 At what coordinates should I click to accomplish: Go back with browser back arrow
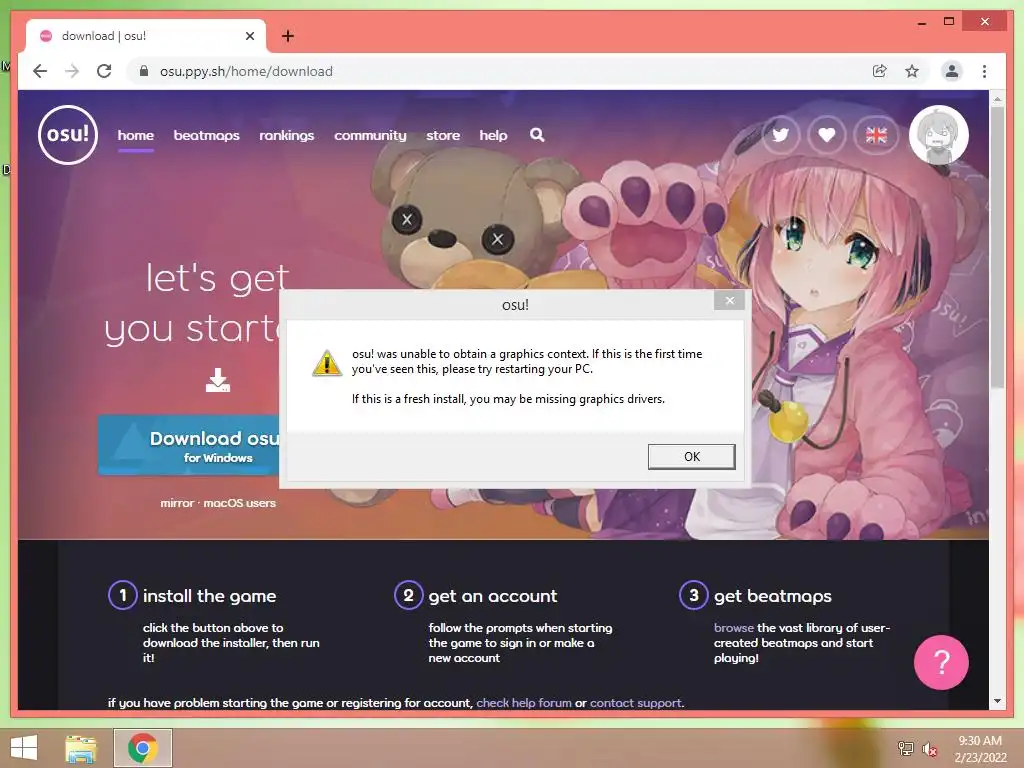click(x=40, y=71)
